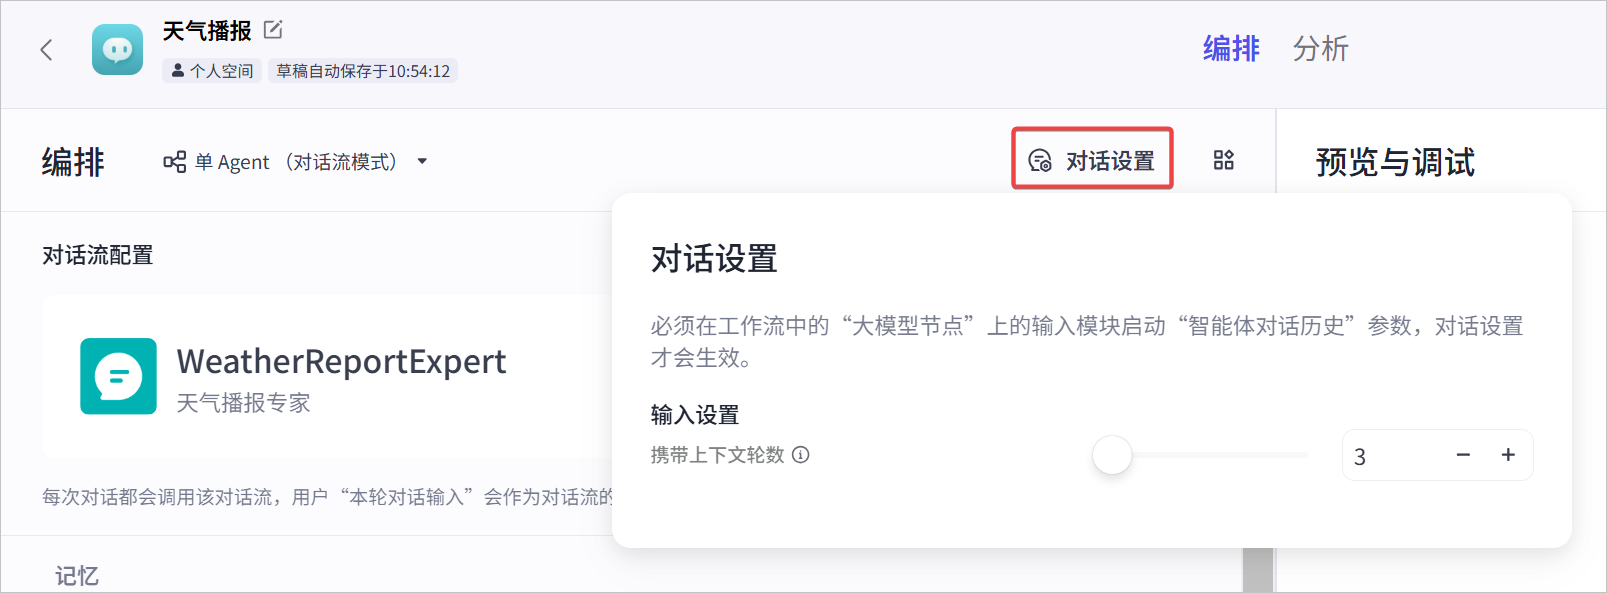Expand the 单 Agent（对话流模式）dropdown

(x=296, y=162)
